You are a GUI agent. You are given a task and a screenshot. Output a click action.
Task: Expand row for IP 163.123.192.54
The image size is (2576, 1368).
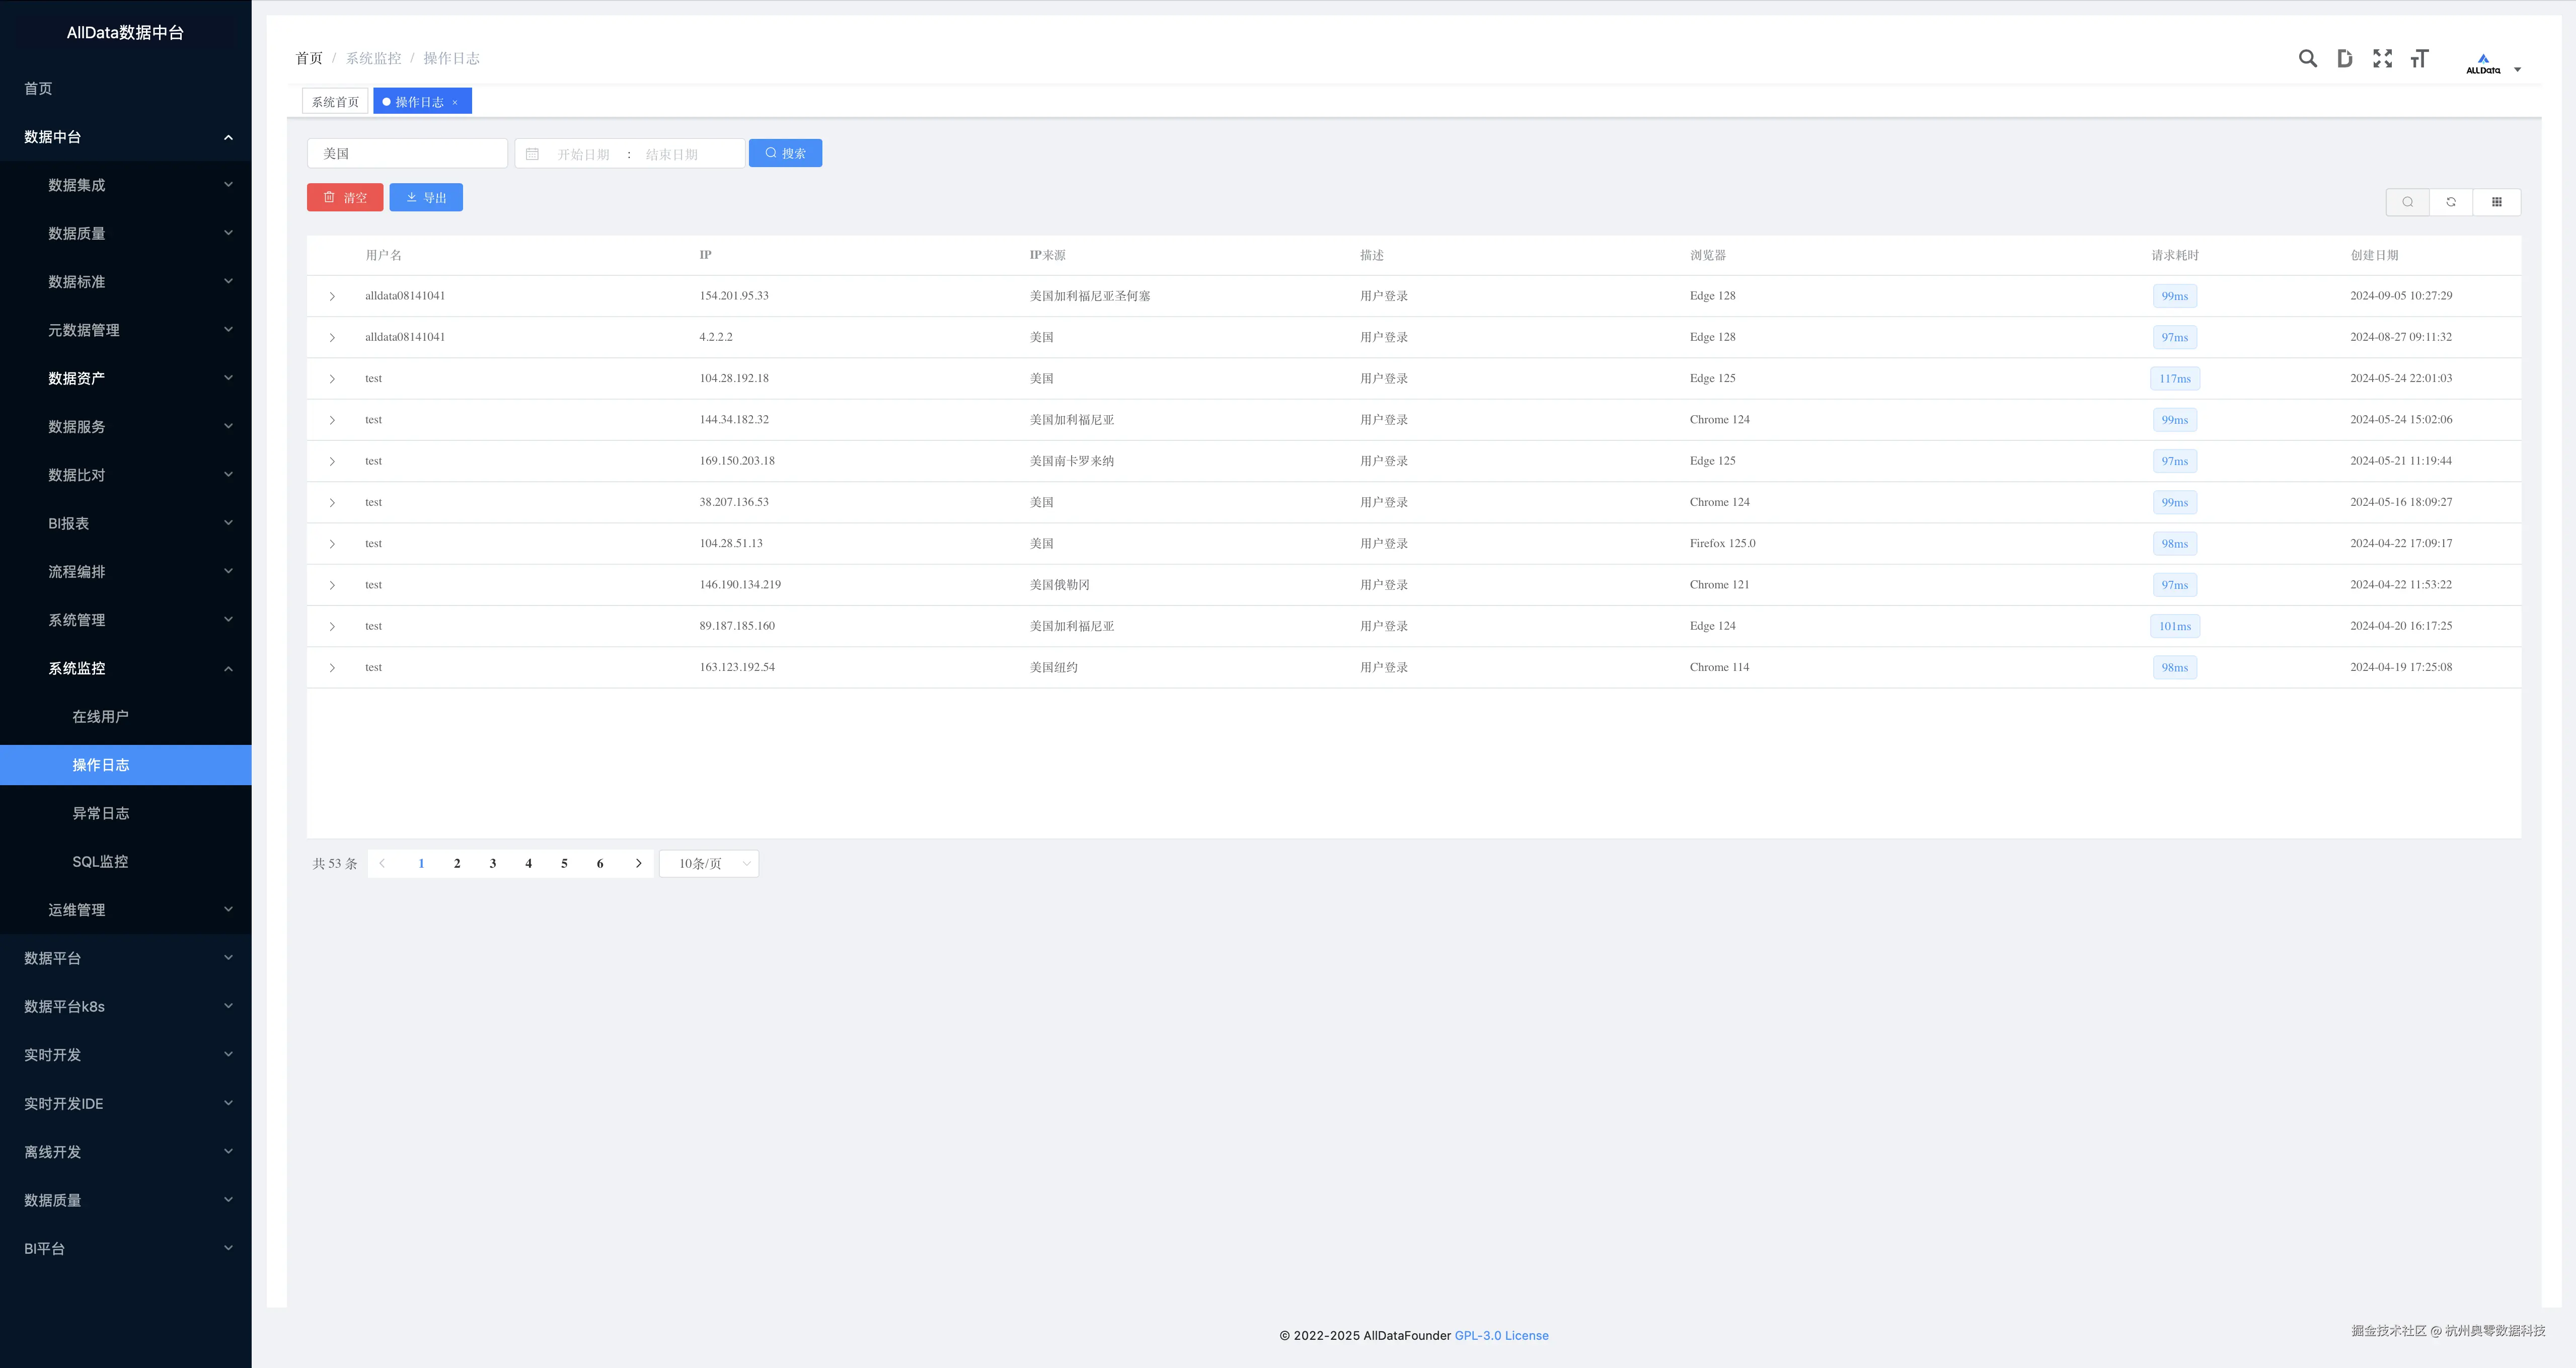pos(332,667)
